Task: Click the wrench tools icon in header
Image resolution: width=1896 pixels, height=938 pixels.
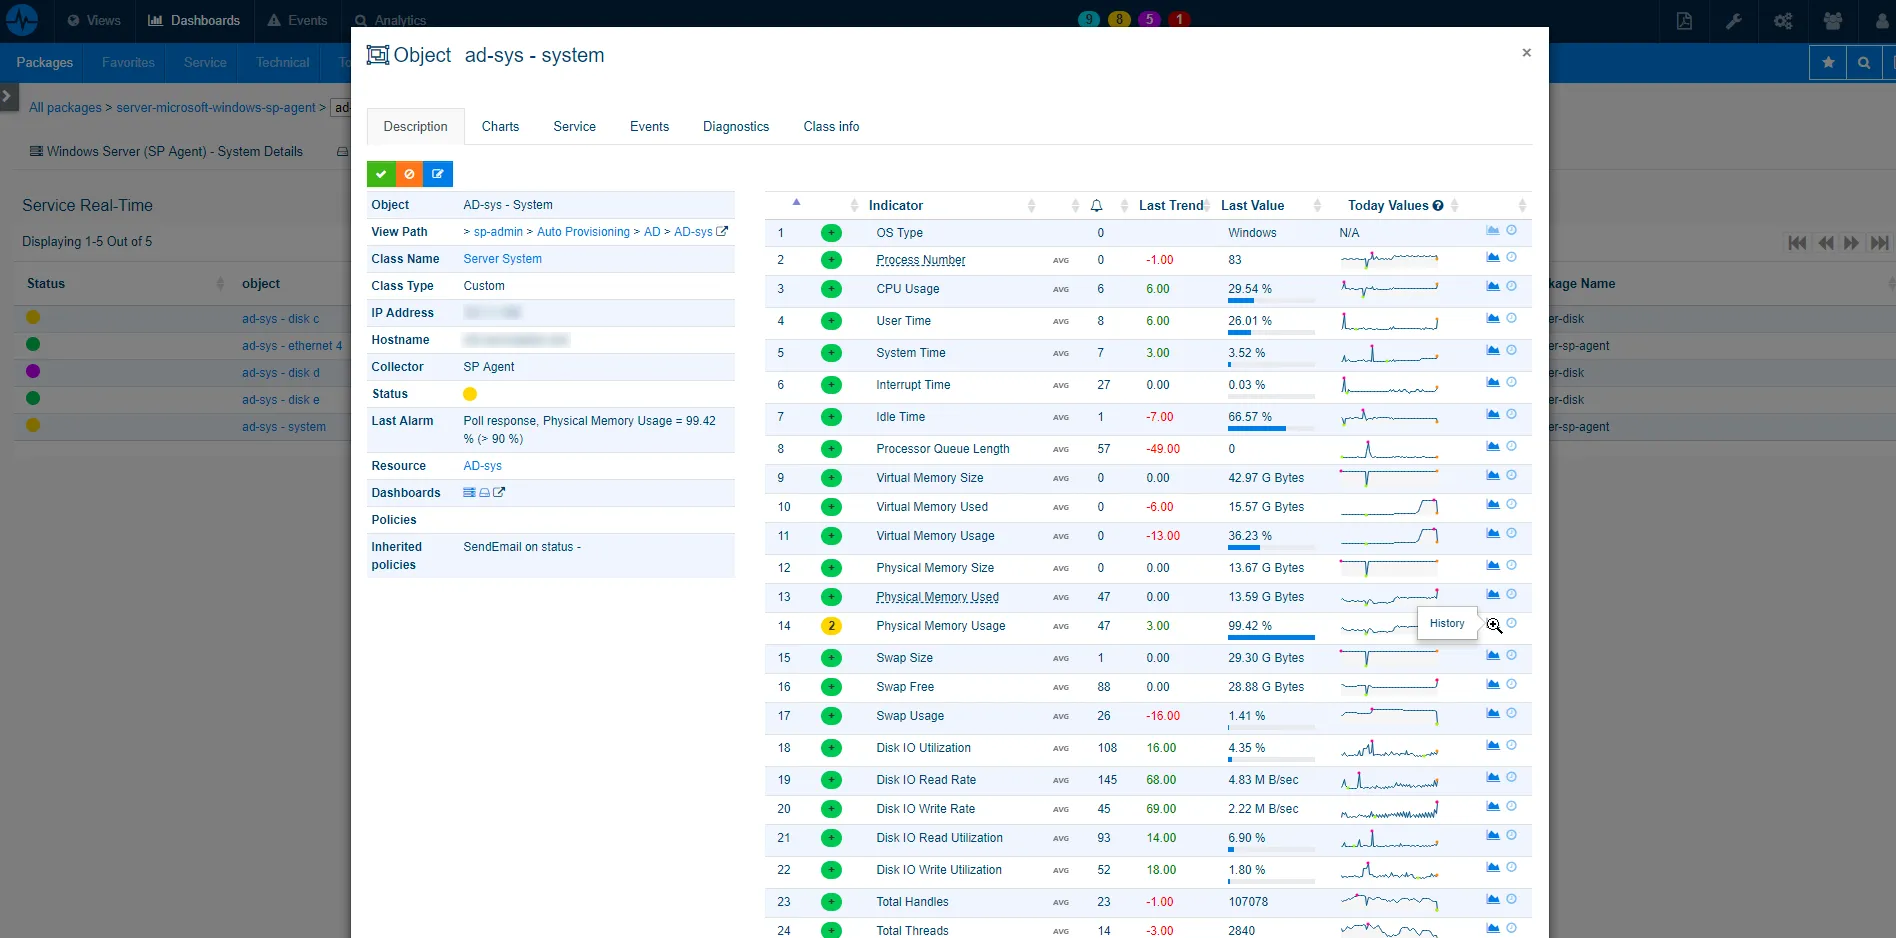Action: pos(1733,20)
